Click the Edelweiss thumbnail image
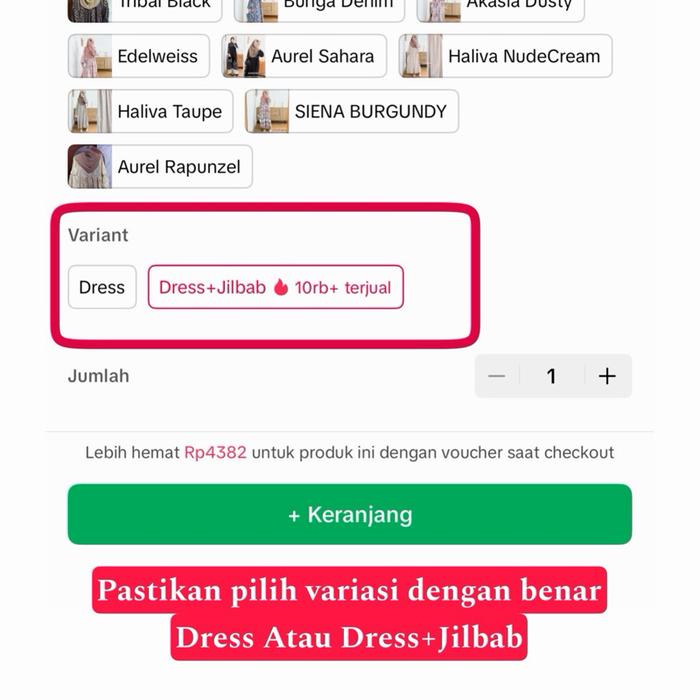This screenshot has height=700, width=700. 90,56
